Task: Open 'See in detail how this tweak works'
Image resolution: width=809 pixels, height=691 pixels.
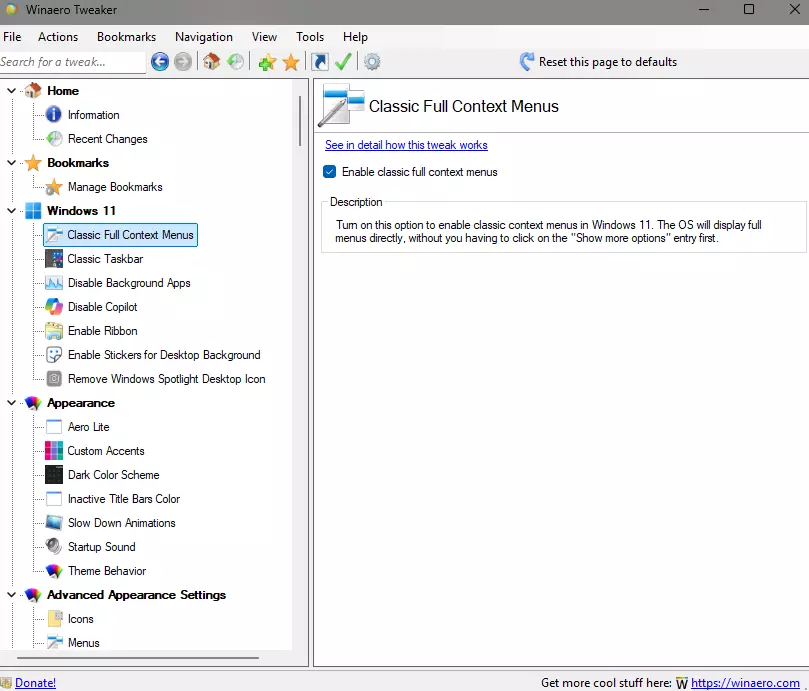Action: click(406, 145)
